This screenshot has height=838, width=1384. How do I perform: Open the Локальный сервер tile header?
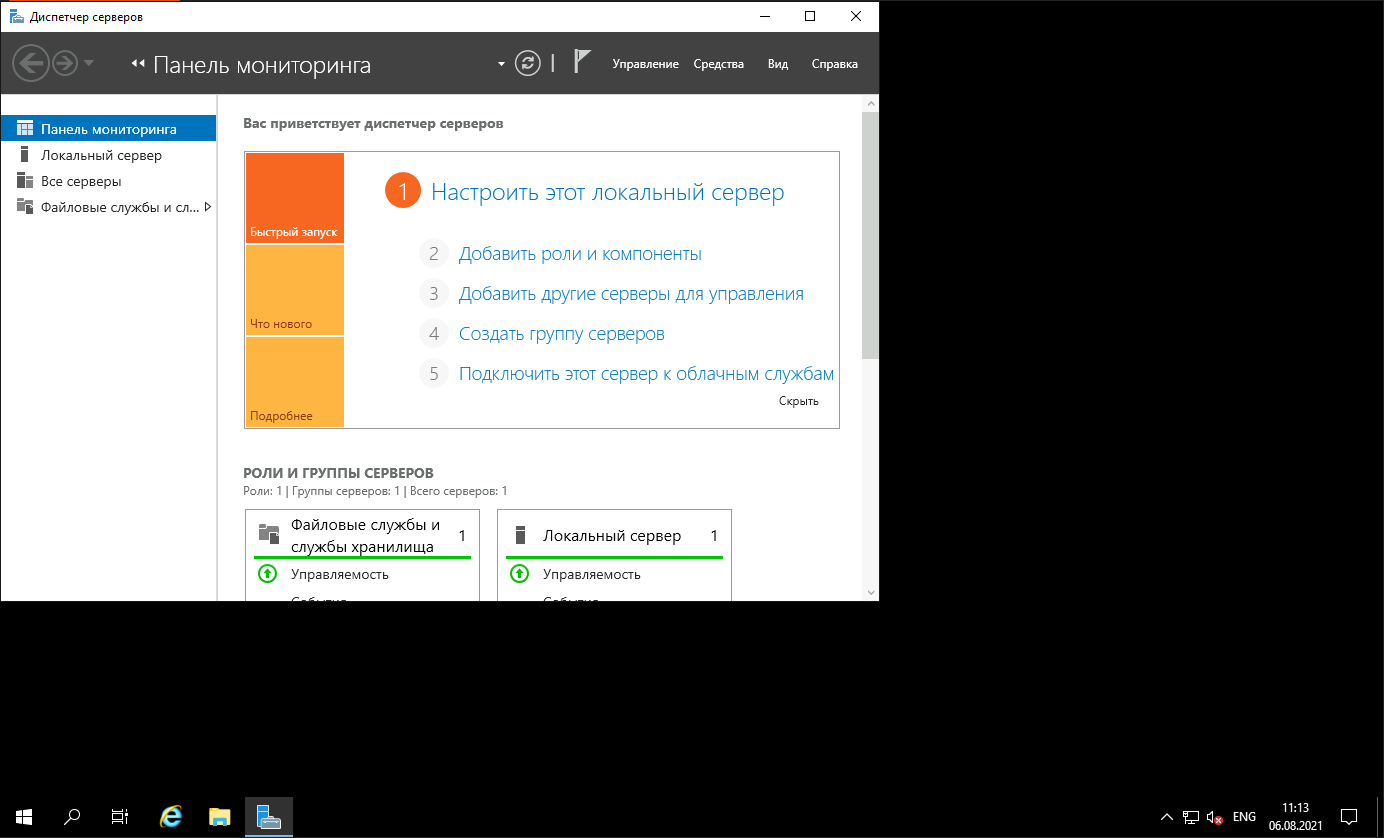(x=614, y=536)
